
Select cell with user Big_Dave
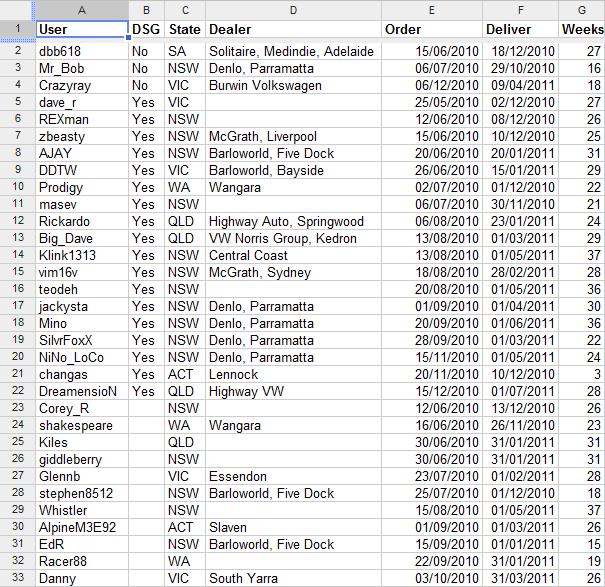tap(82, 238)
